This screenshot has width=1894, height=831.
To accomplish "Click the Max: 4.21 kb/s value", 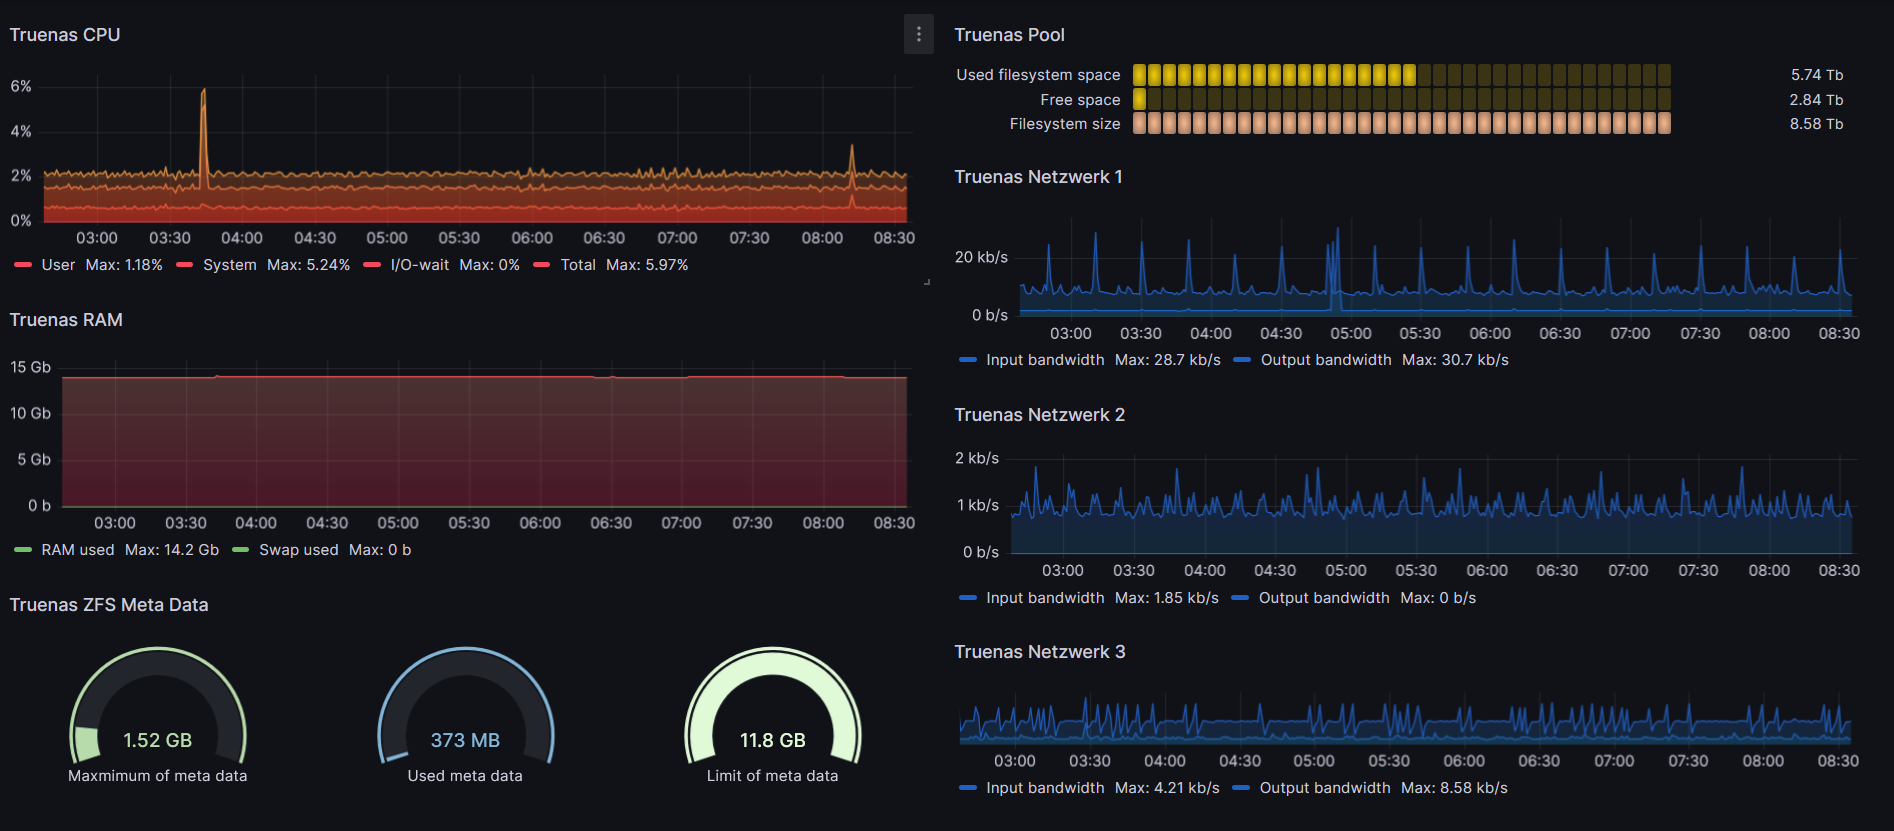I will click(x=1167, y=788).
